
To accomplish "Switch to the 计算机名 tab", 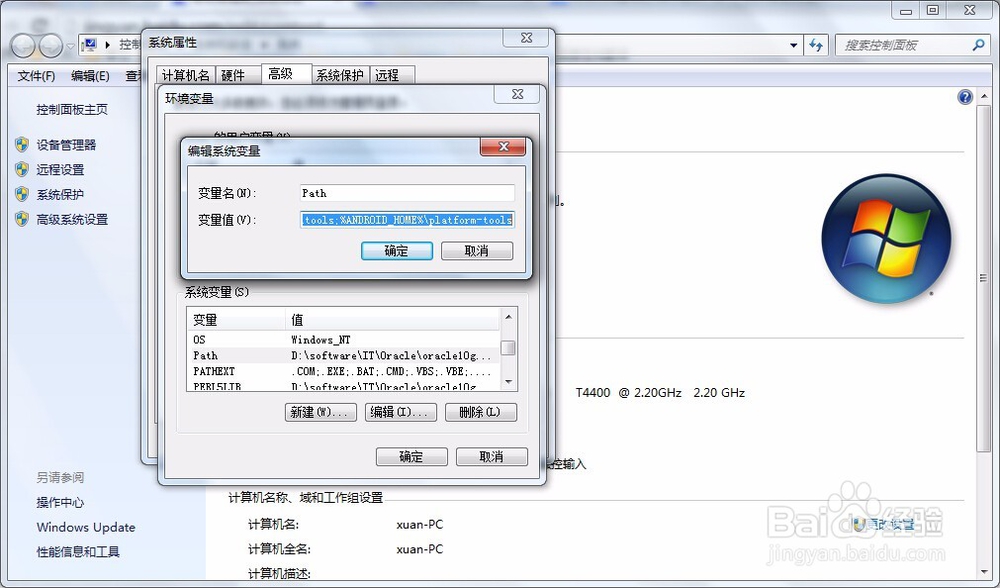I will pyautogui.click(x=185, y=74).
